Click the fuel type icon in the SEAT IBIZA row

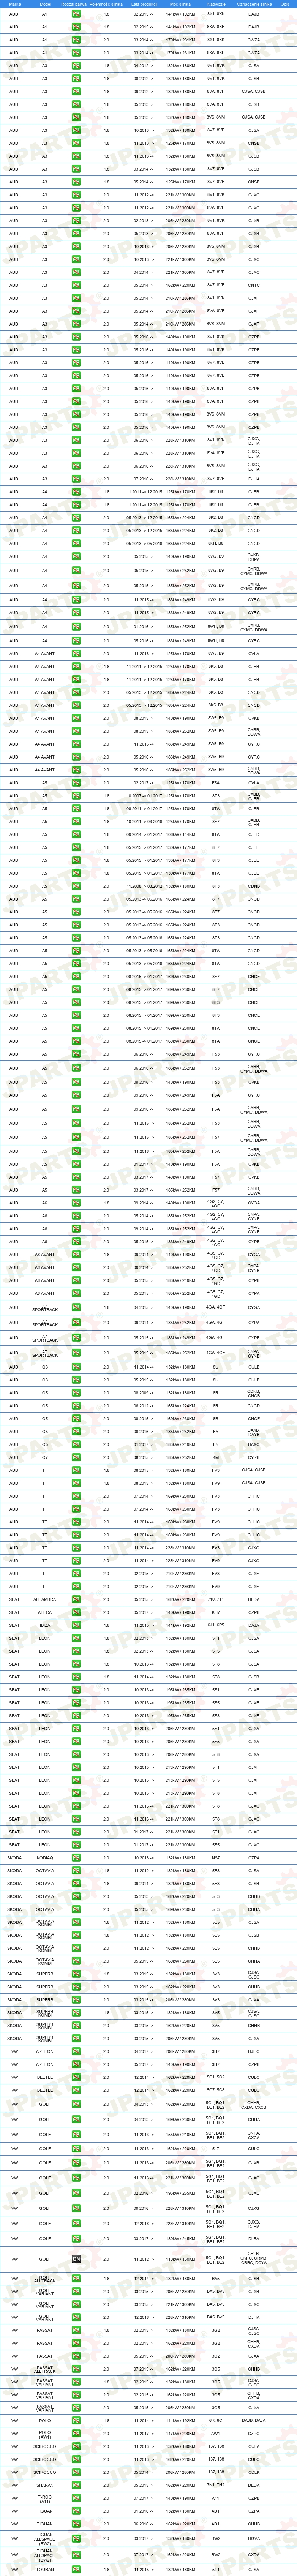coord(76,1624)
